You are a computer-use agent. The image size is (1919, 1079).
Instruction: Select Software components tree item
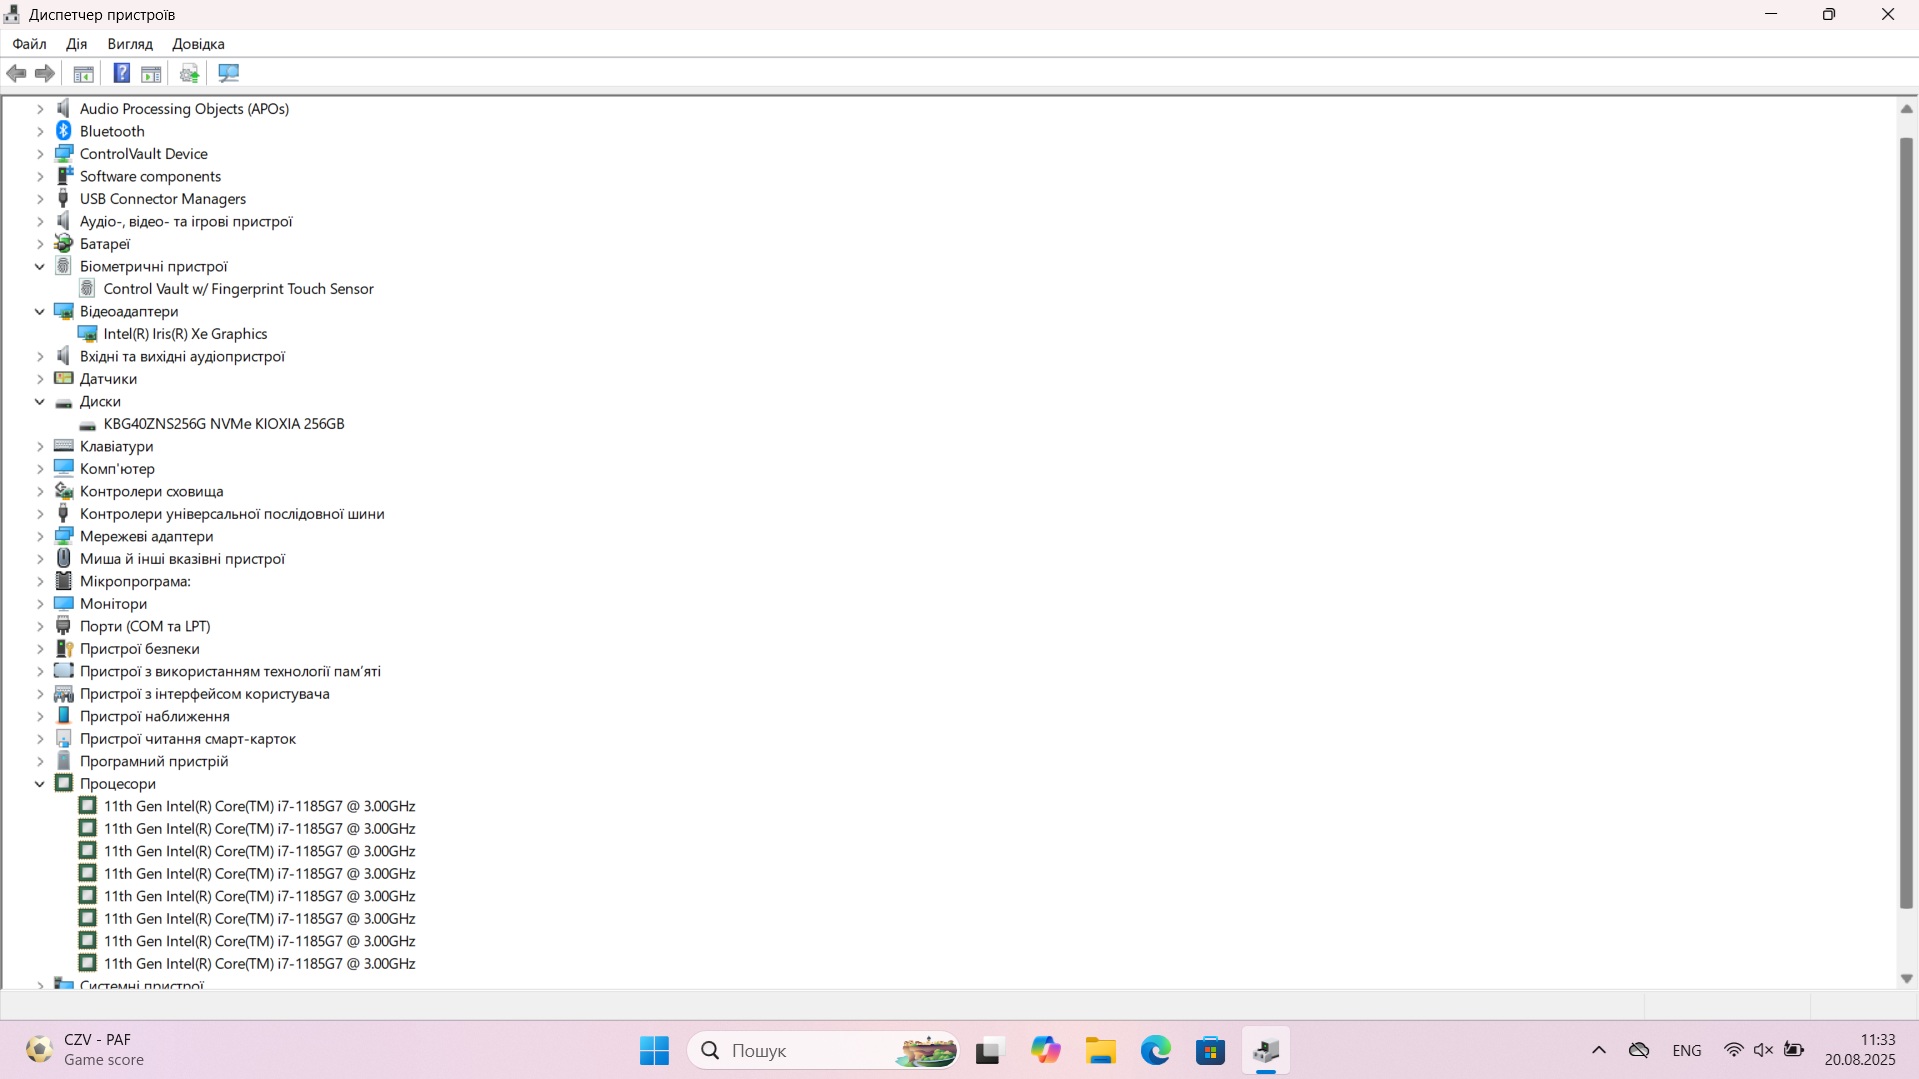(x=150, y=176)
